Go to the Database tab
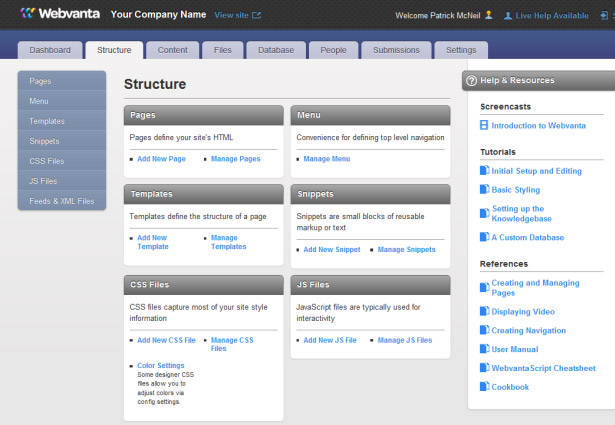Viewport: 615px width, 425px height. (276, 50)
